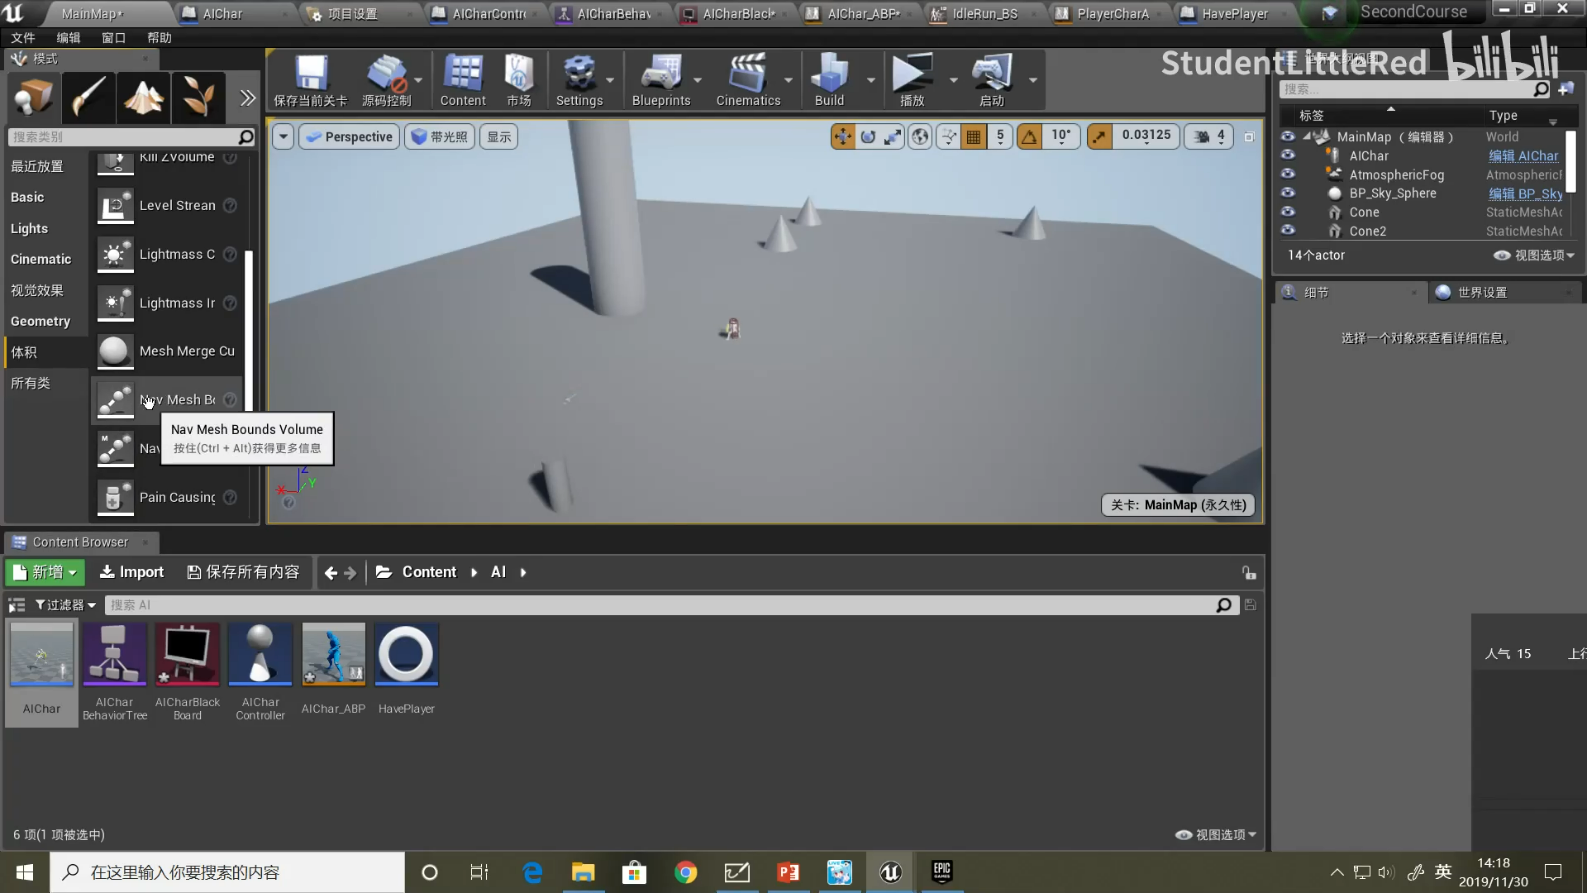Viewport: 1587px width, 893px height.
Task: Select the Landscape mode mountain icon
Action: pos(143,97)
